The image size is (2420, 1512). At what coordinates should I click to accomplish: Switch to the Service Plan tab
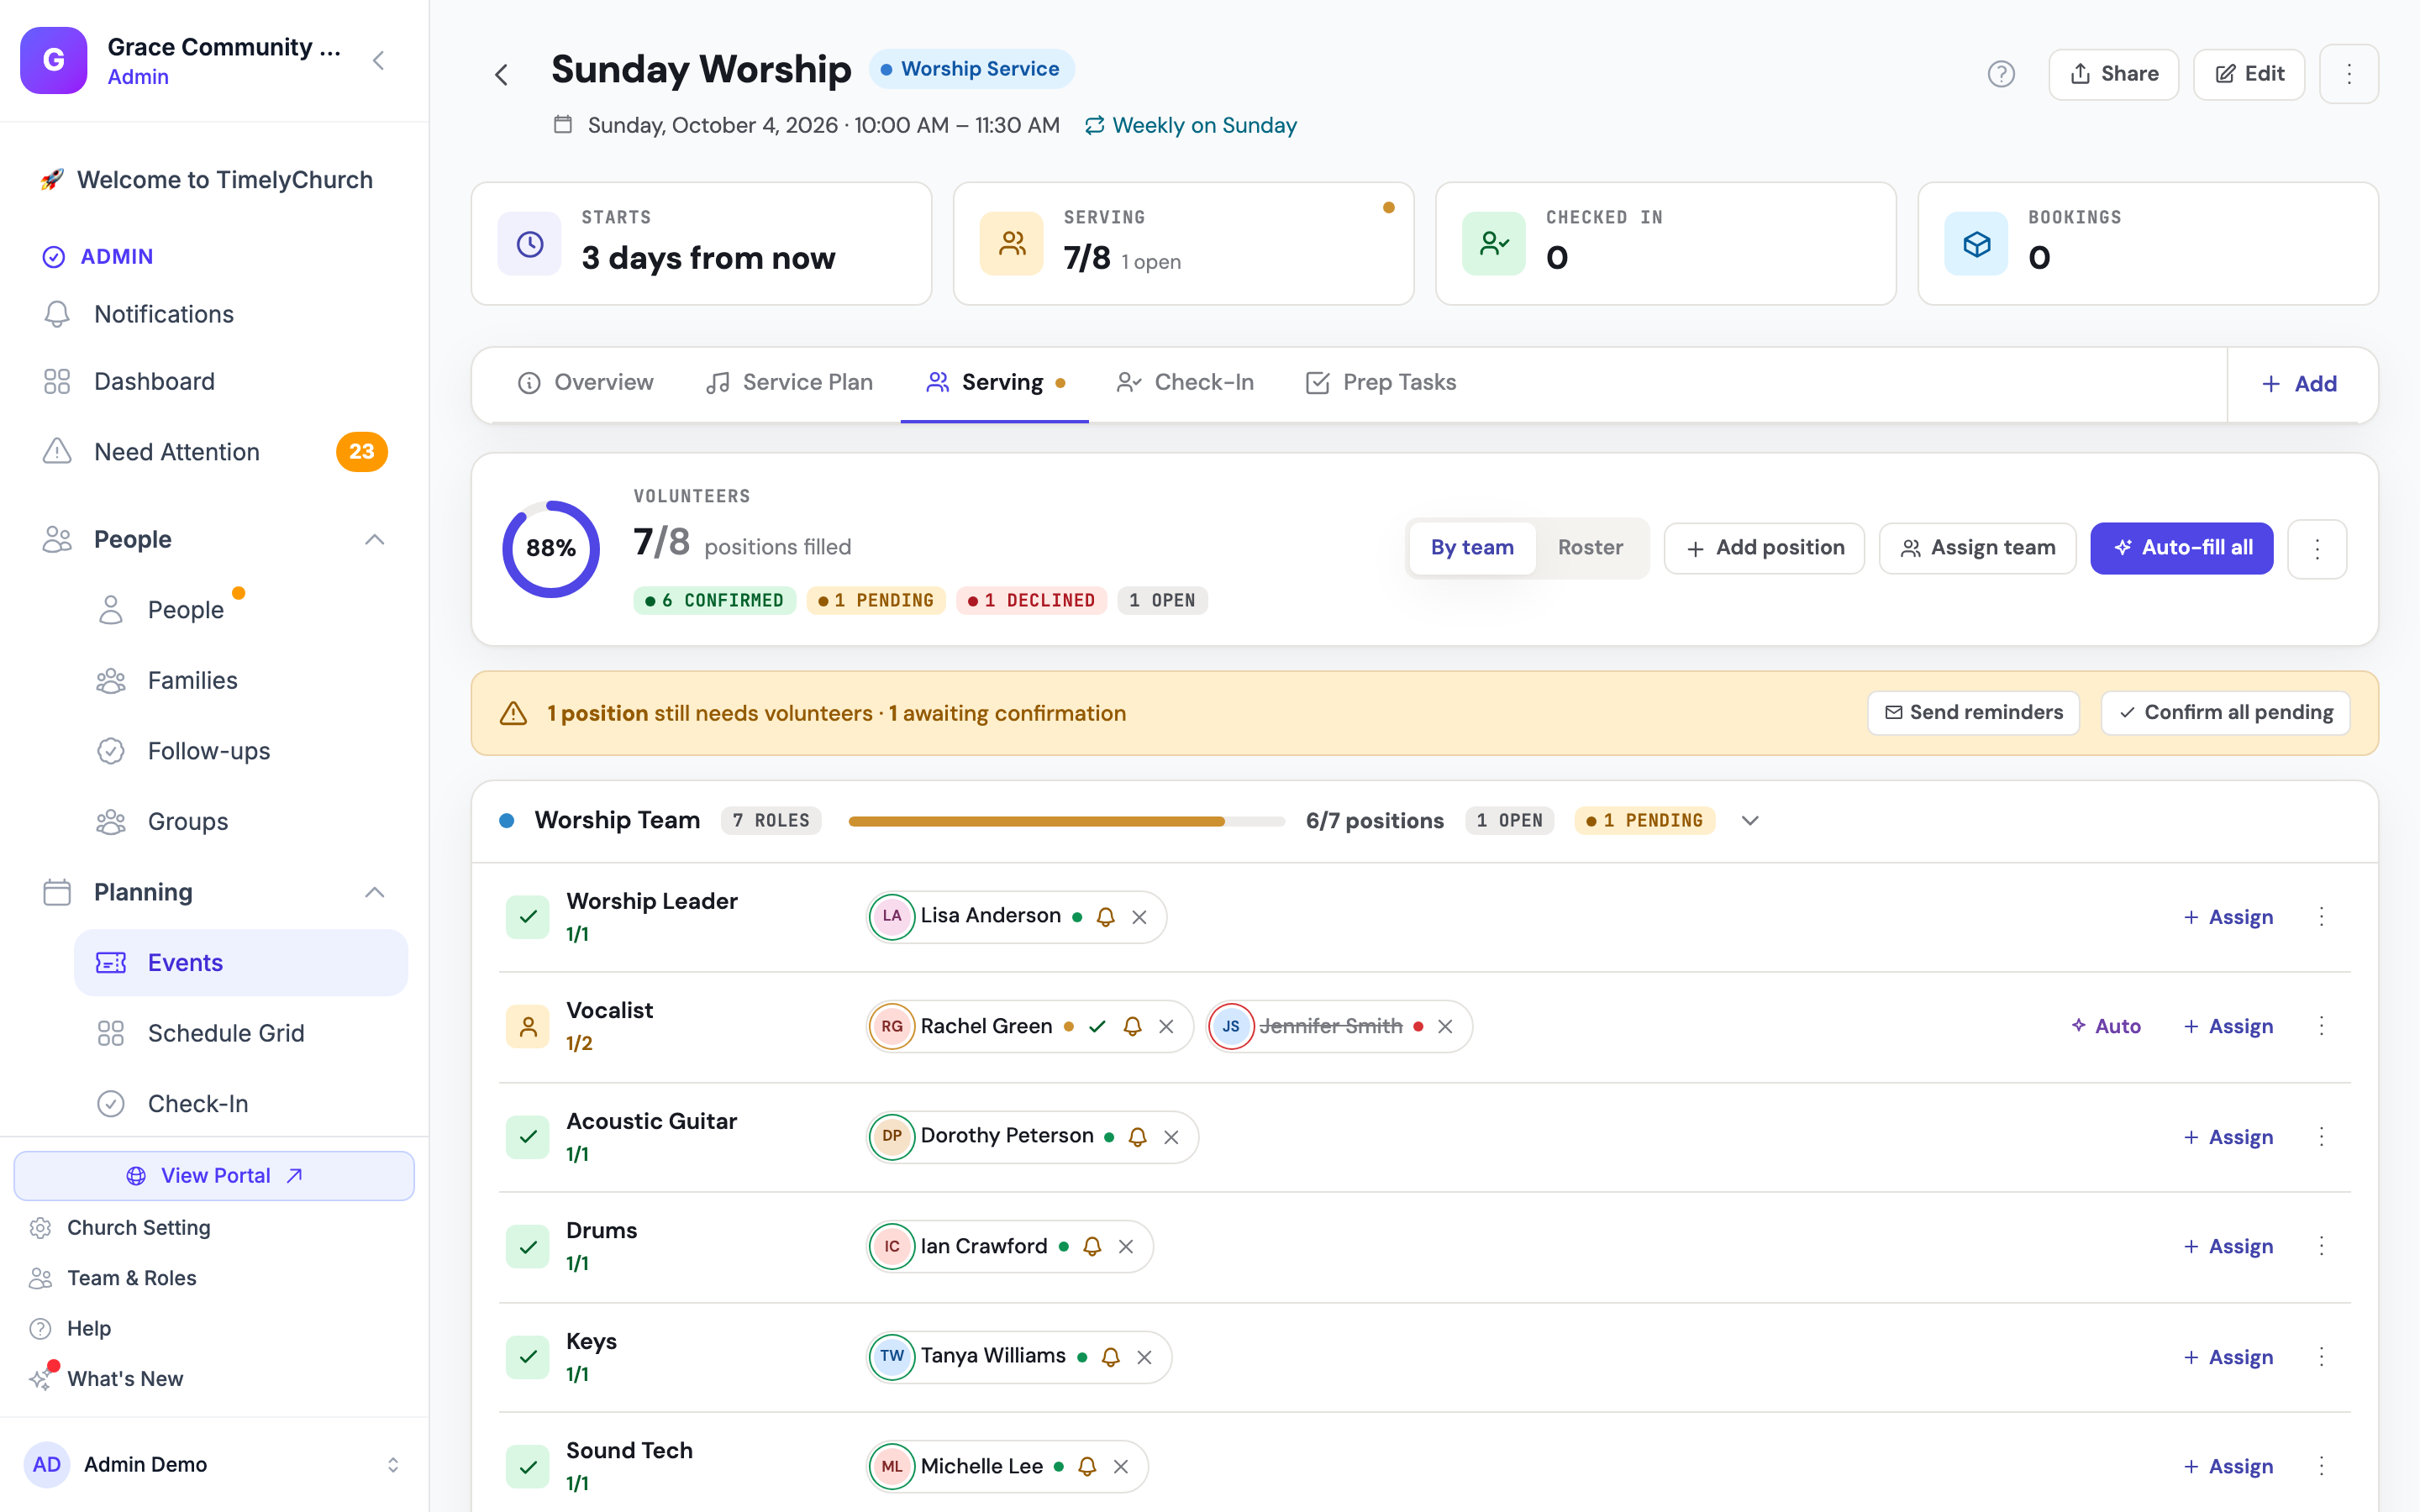tap(789, 383)
